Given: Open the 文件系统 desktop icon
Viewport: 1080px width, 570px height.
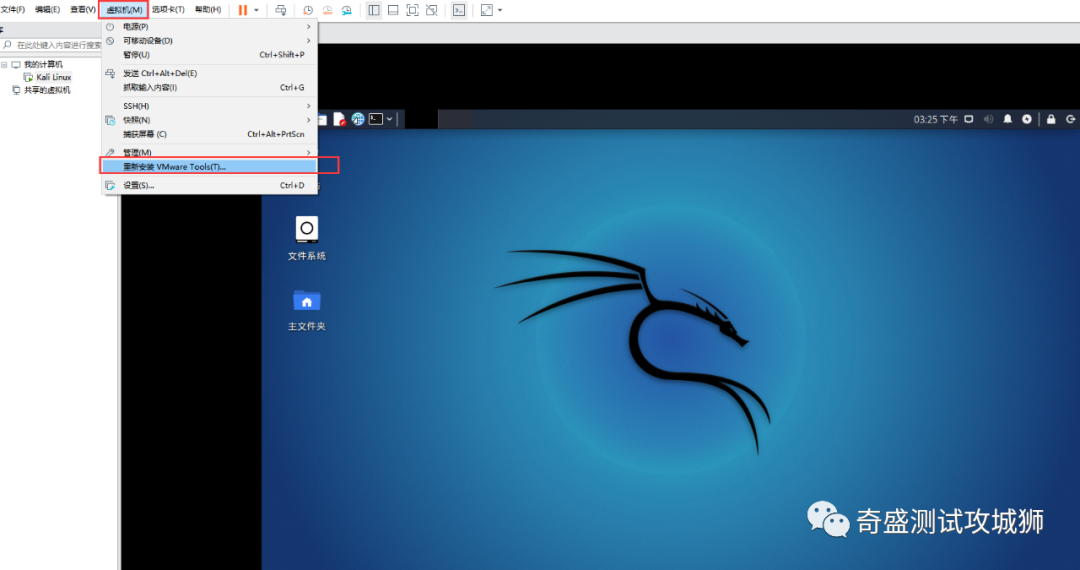Looking at the screenshot, I should 307,238.
